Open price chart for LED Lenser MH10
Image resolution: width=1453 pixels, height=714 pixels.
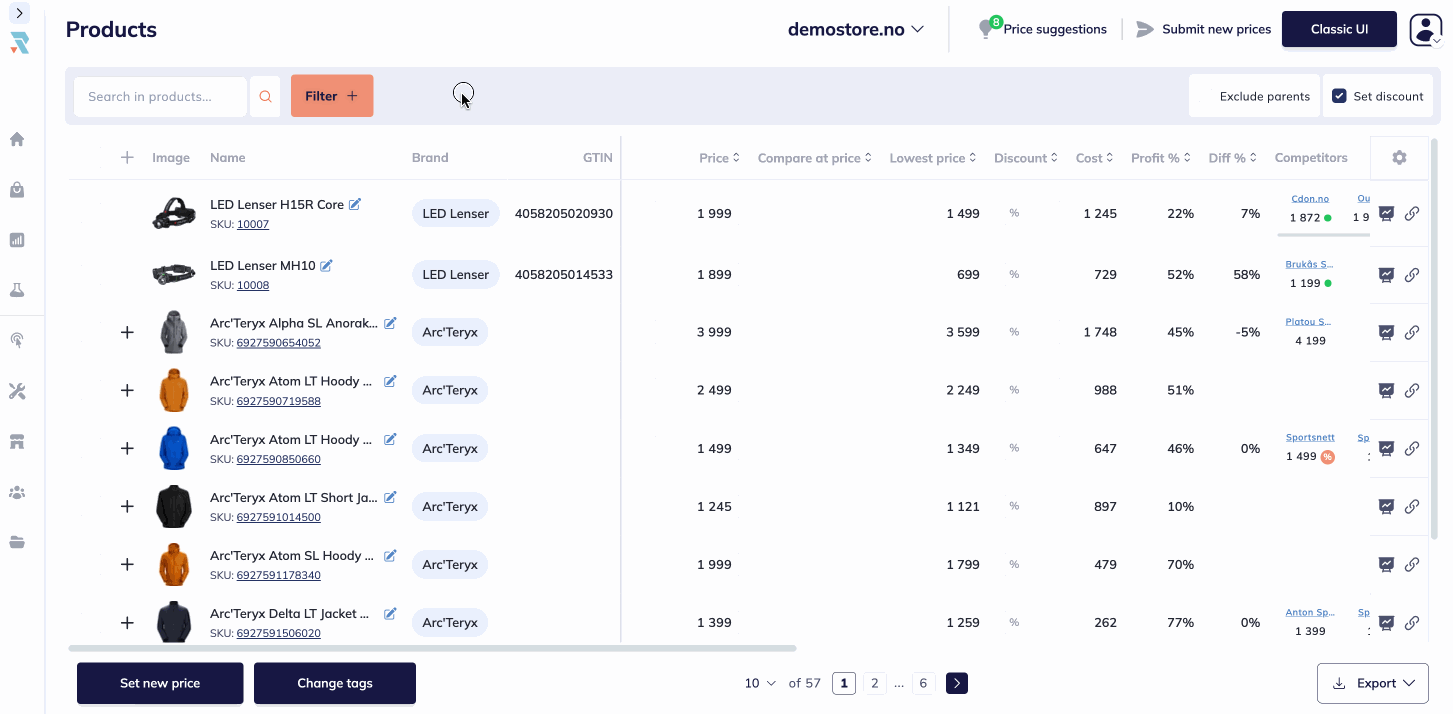pos(1386,274)
